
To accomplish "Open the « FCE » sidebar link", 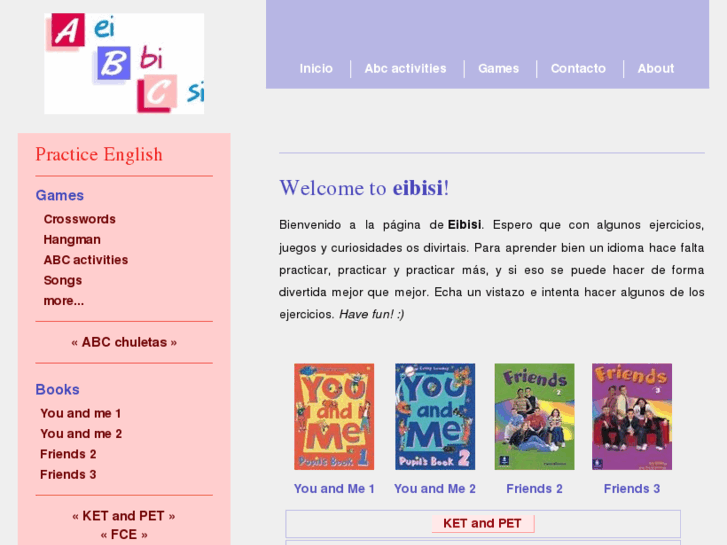I will [124, 534].
